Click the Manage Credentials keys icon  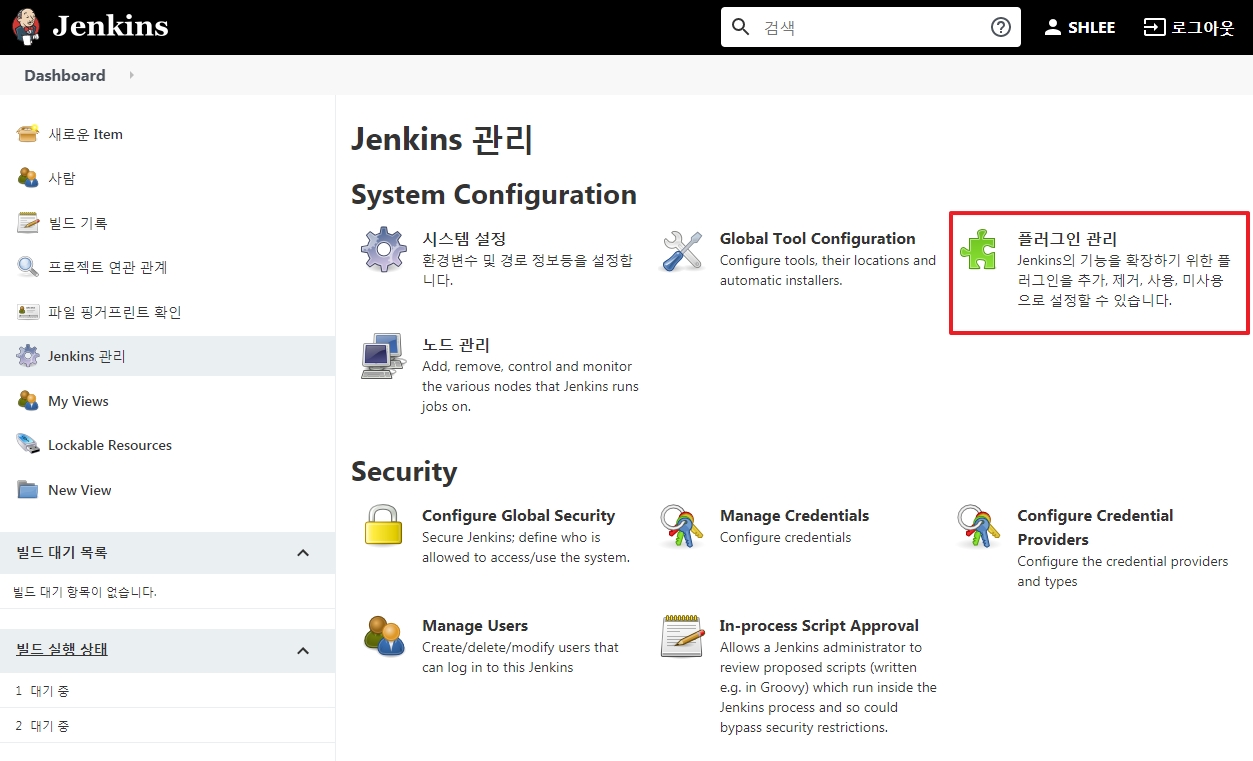click(x=682, y=526)
